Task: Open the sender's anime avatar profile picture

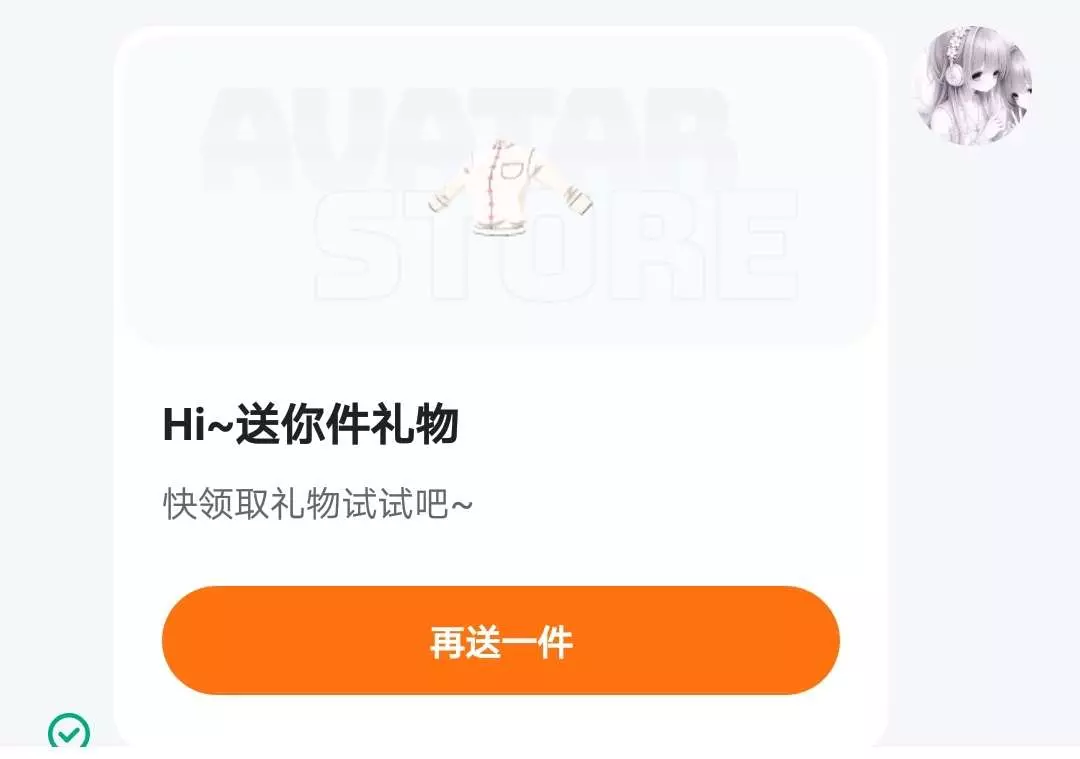Action: pos(973,86)
